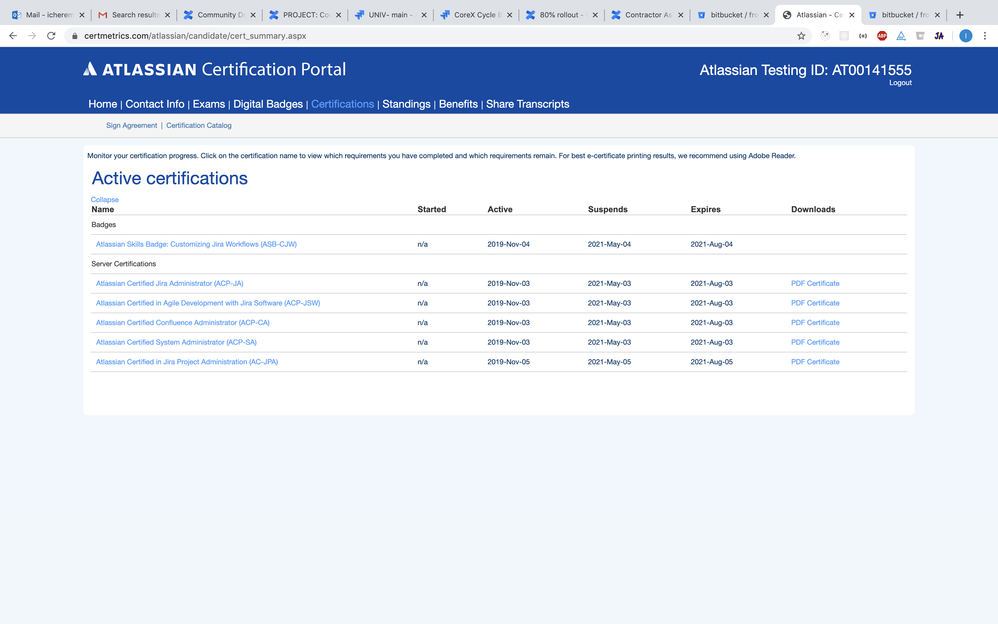Viewport: 998px width, 624px height.
Task: Open Chrome's three-dot menu icon
Action: click(985, 36)
